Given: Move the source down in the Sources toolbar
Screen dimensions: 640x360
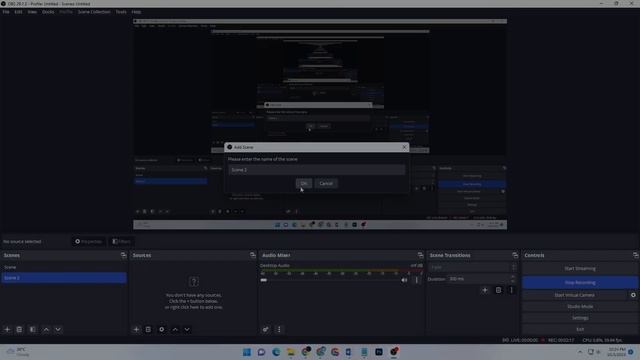Looking at the screenshot, I should click(187, 329).
